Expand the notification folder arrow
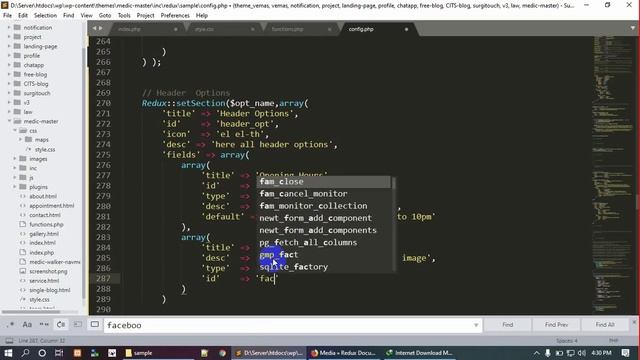This screenshot has height=360, width=640. [9, 27]
